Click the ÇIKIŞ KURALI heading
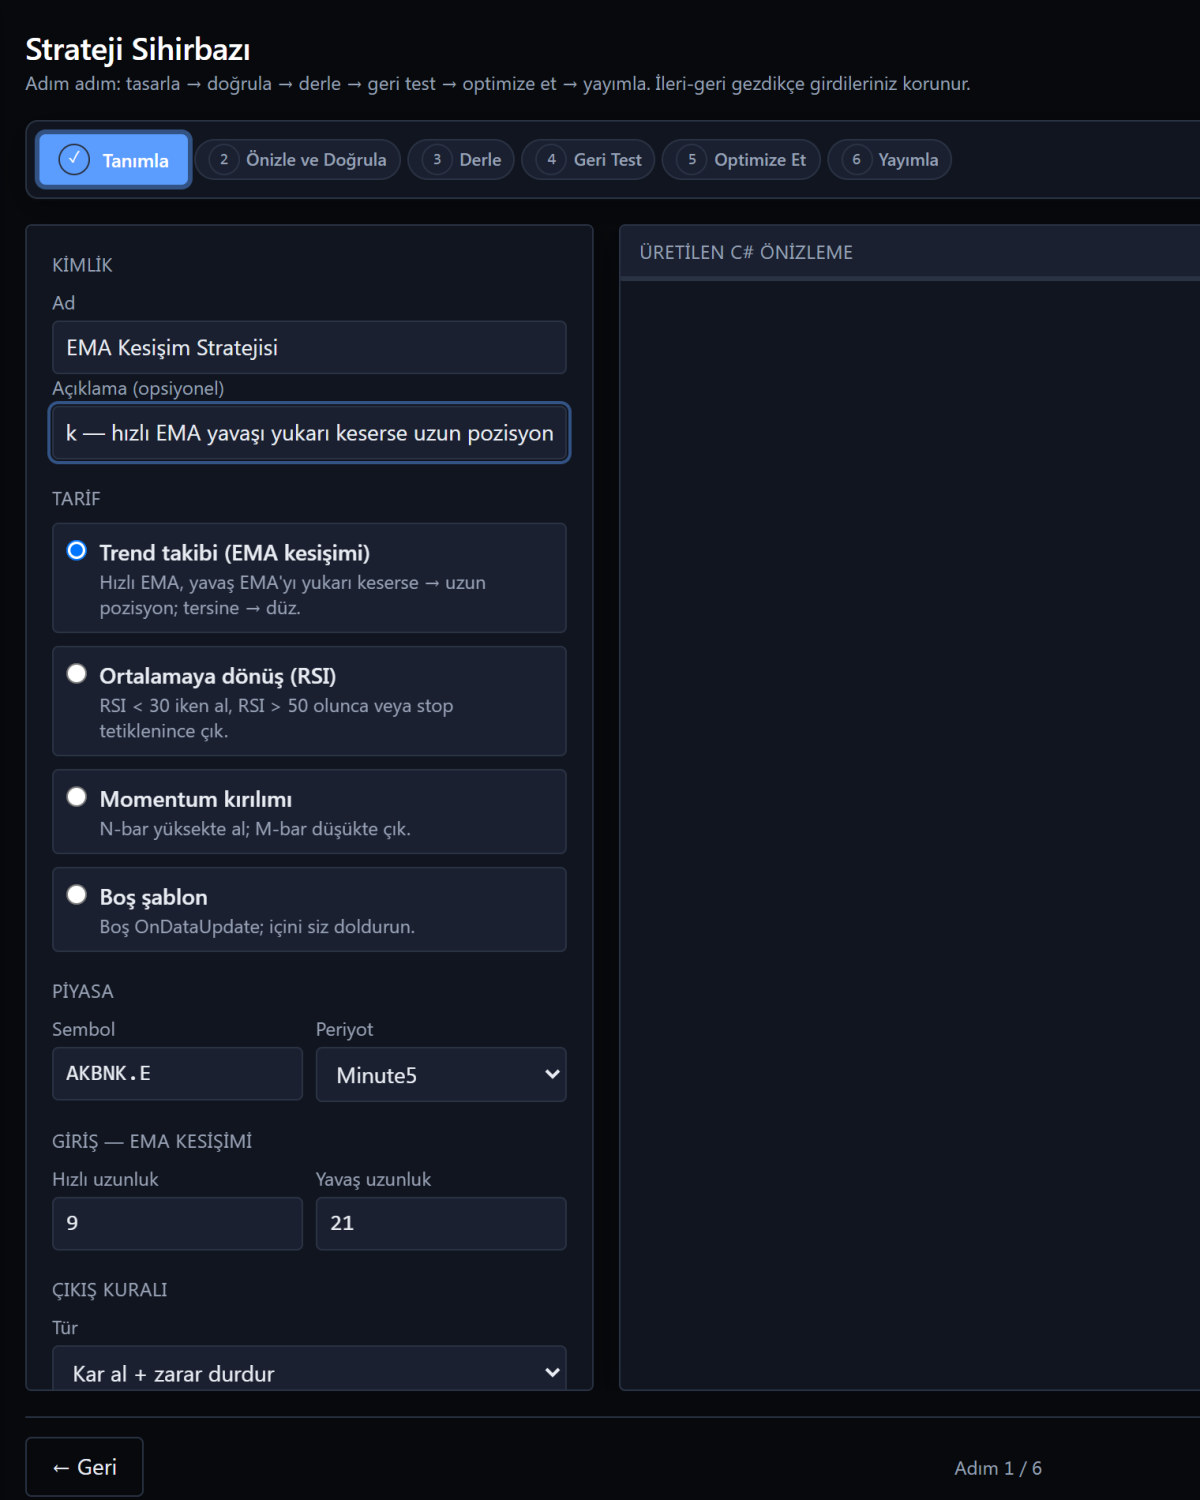This screenshot has height=1500, width=1200. pyautogui.click(x=110, y=1290)
